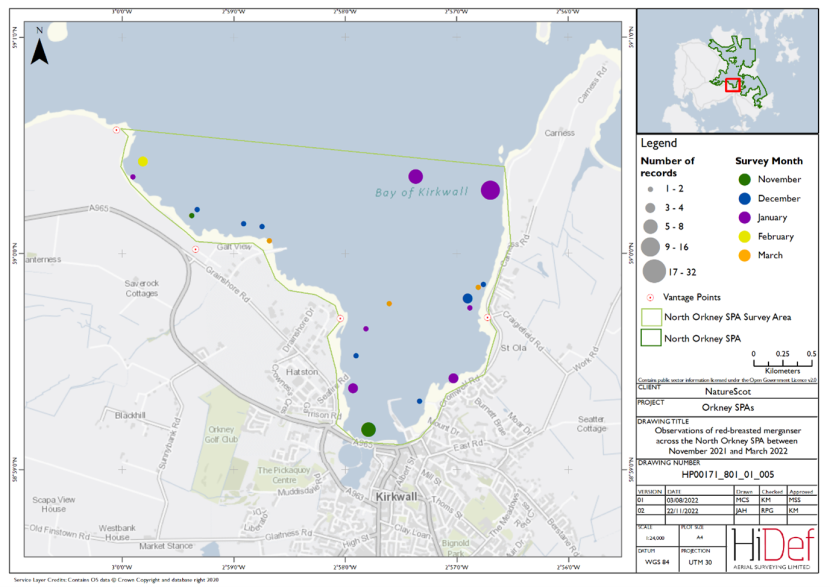Click the drawing number HP00171_801_01_005
830x587 pixels.
tap(727, 475)
